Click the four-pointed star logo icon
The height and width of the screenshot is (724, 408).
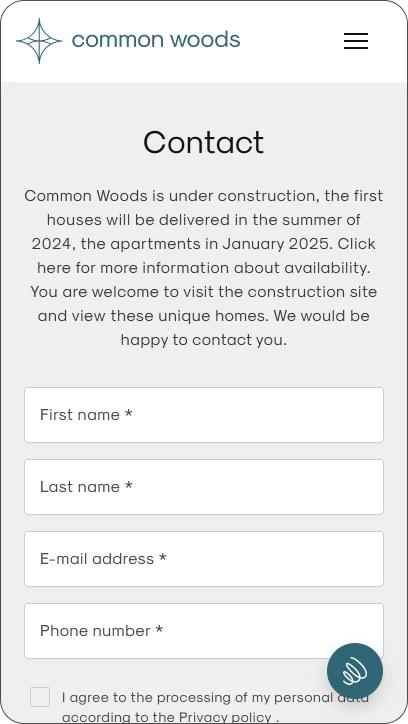(39, 41)
